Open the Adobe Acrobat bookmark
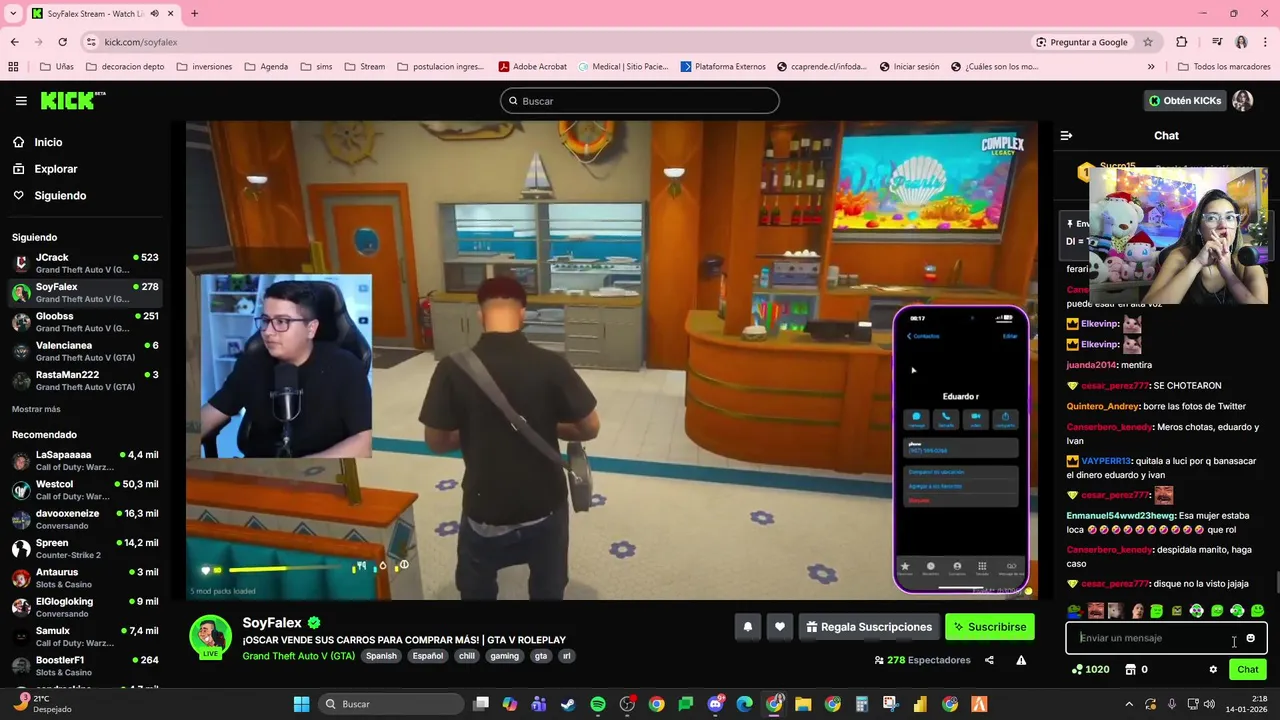1280x720 pixels. tap(532, 67)
